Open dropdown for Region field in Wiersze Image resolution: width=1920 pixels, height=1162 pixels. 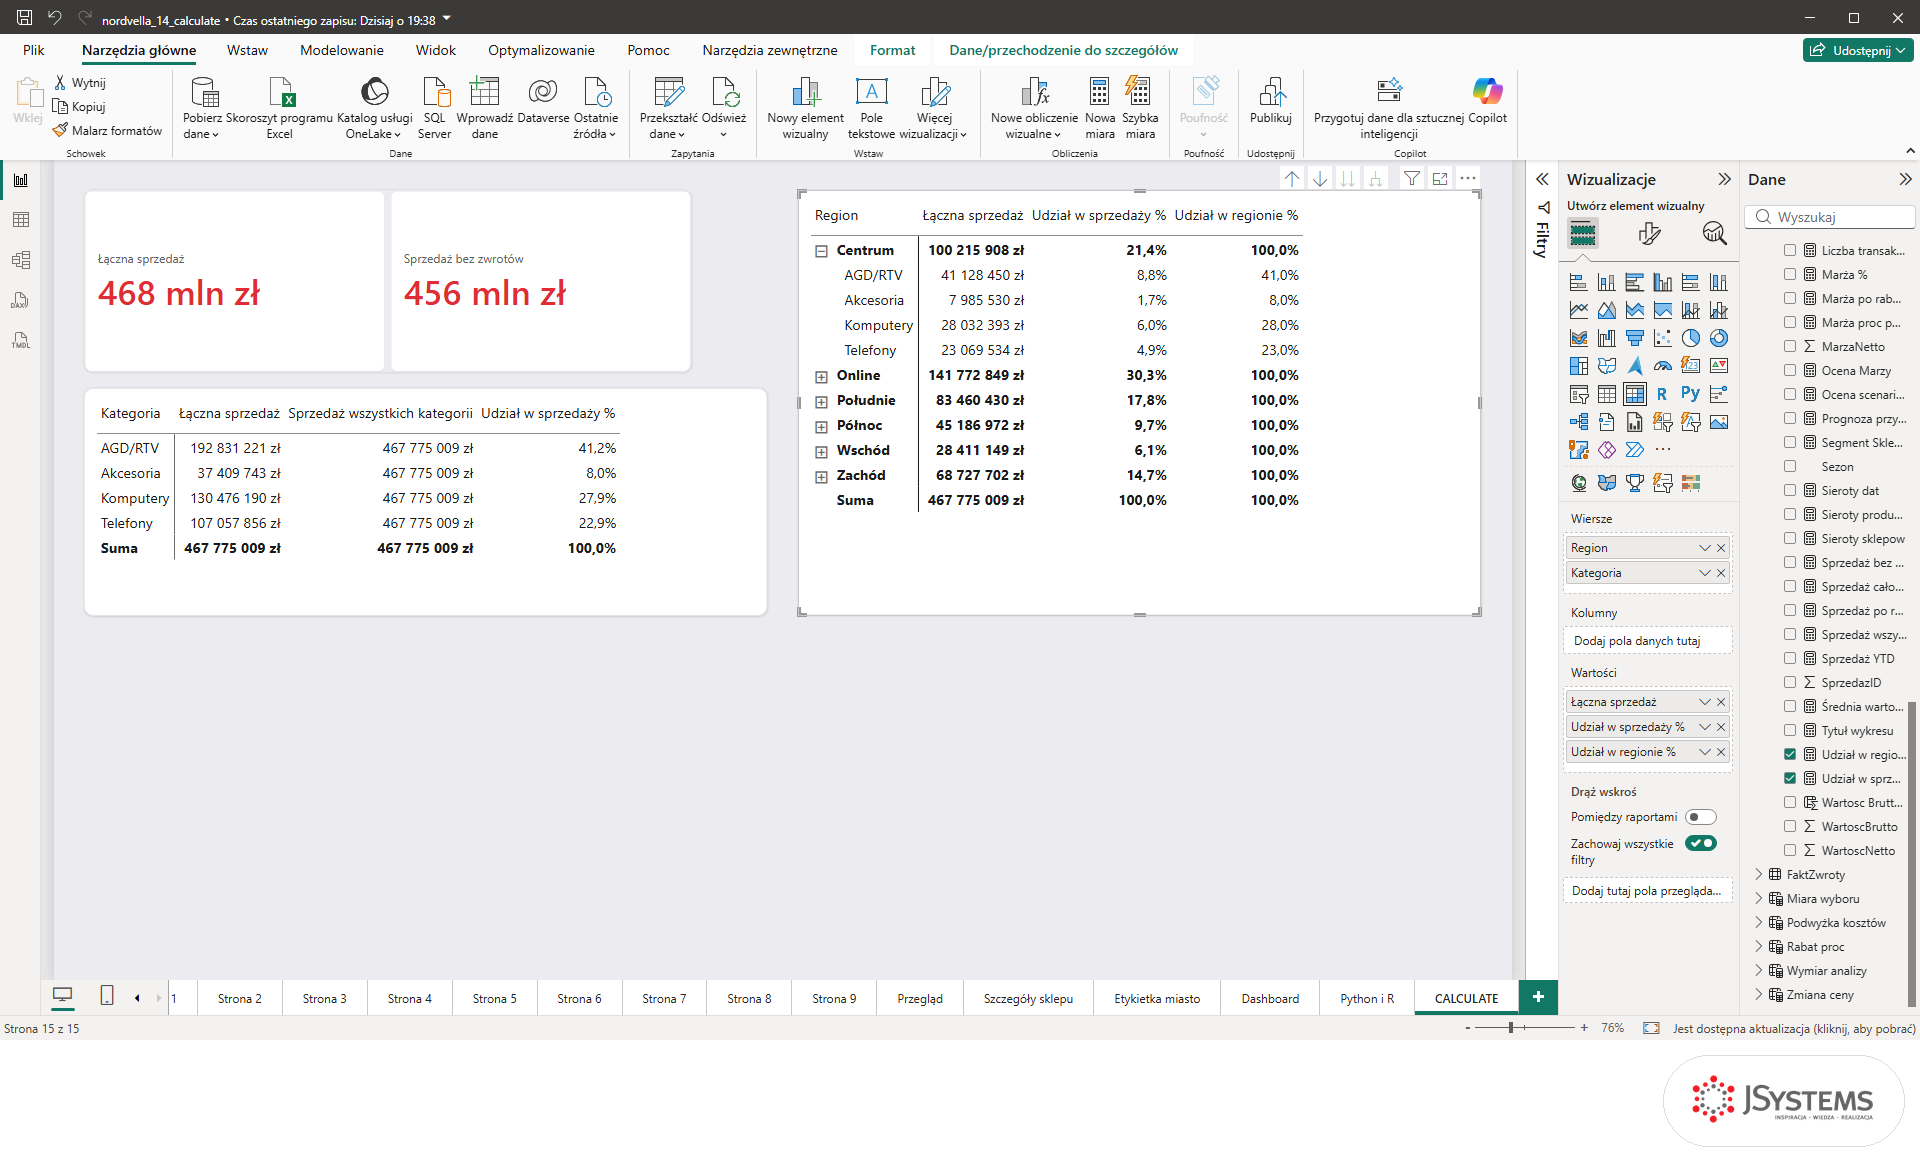[1705, 548]
